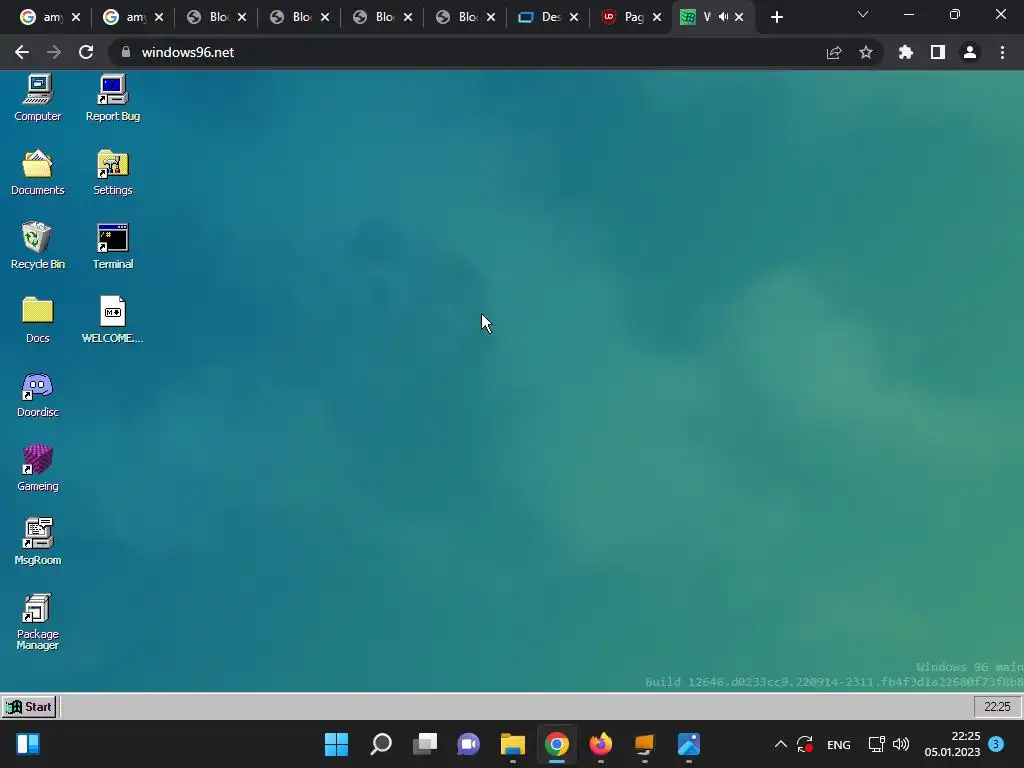Open the Photos app taskbar icon
Image resolution: width=1024 pixels, height=768 pixels.
688,744
